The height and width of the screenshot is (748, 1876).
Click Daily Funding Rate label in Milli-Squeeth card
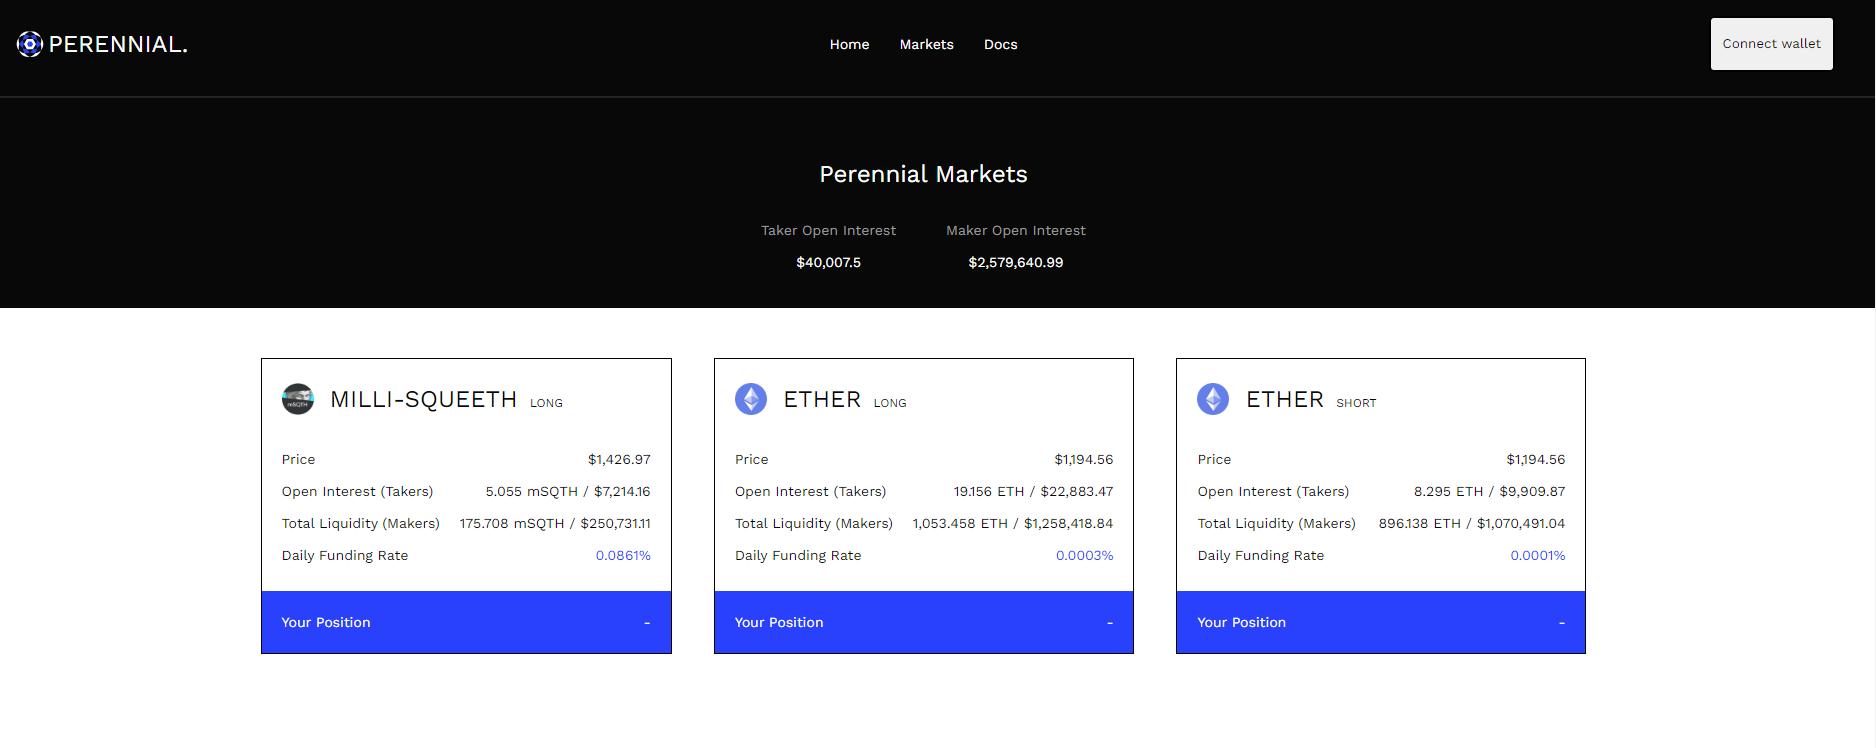[345, 555]
